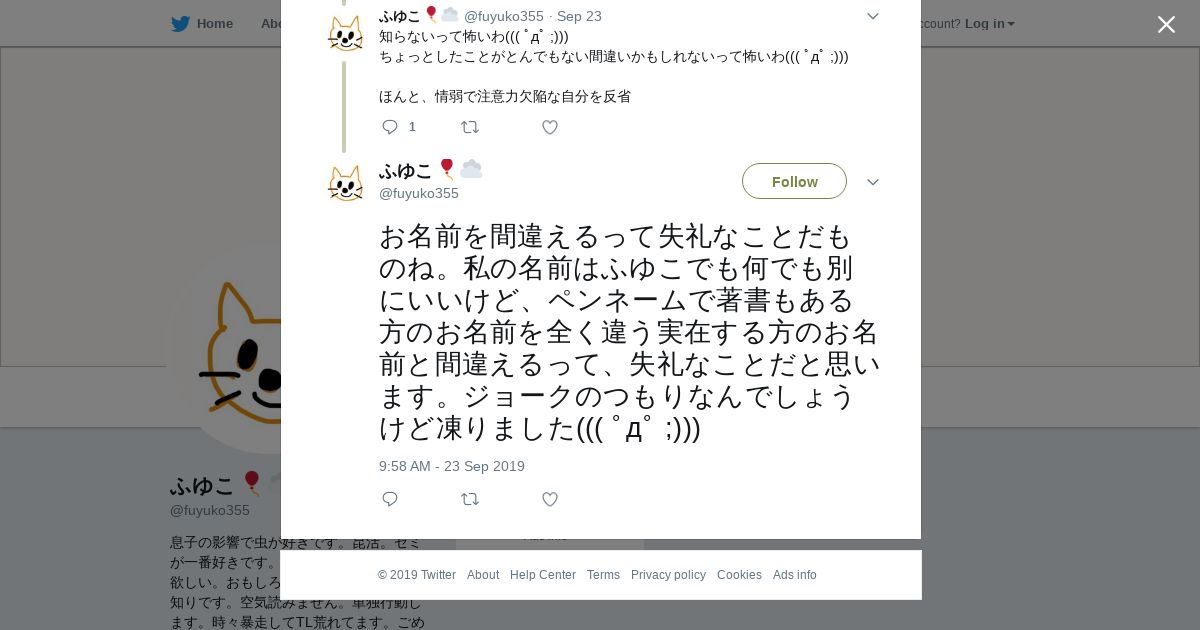Viewport: 1200px width, 630px height.
Task: Click the Twitter bird Home icon
Action: (180, 23)
